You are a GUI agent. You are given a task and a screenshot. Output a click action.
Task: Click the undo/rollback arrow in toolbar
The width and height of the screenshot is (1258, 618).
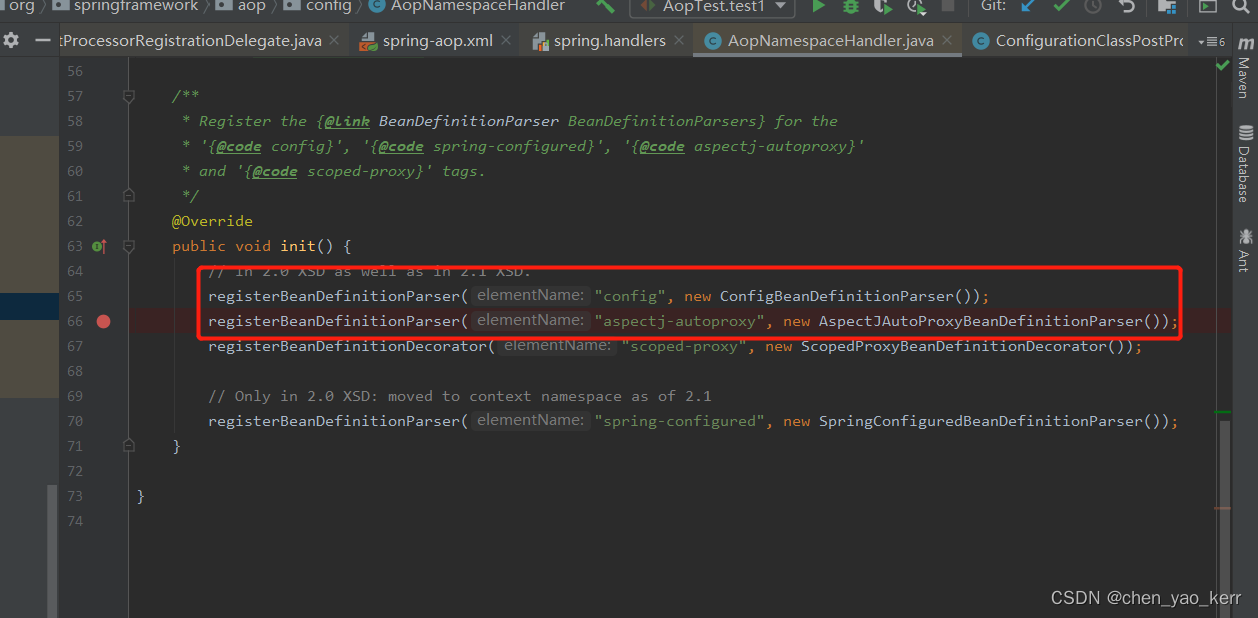pyautogui.click(x=1126, y=7)
